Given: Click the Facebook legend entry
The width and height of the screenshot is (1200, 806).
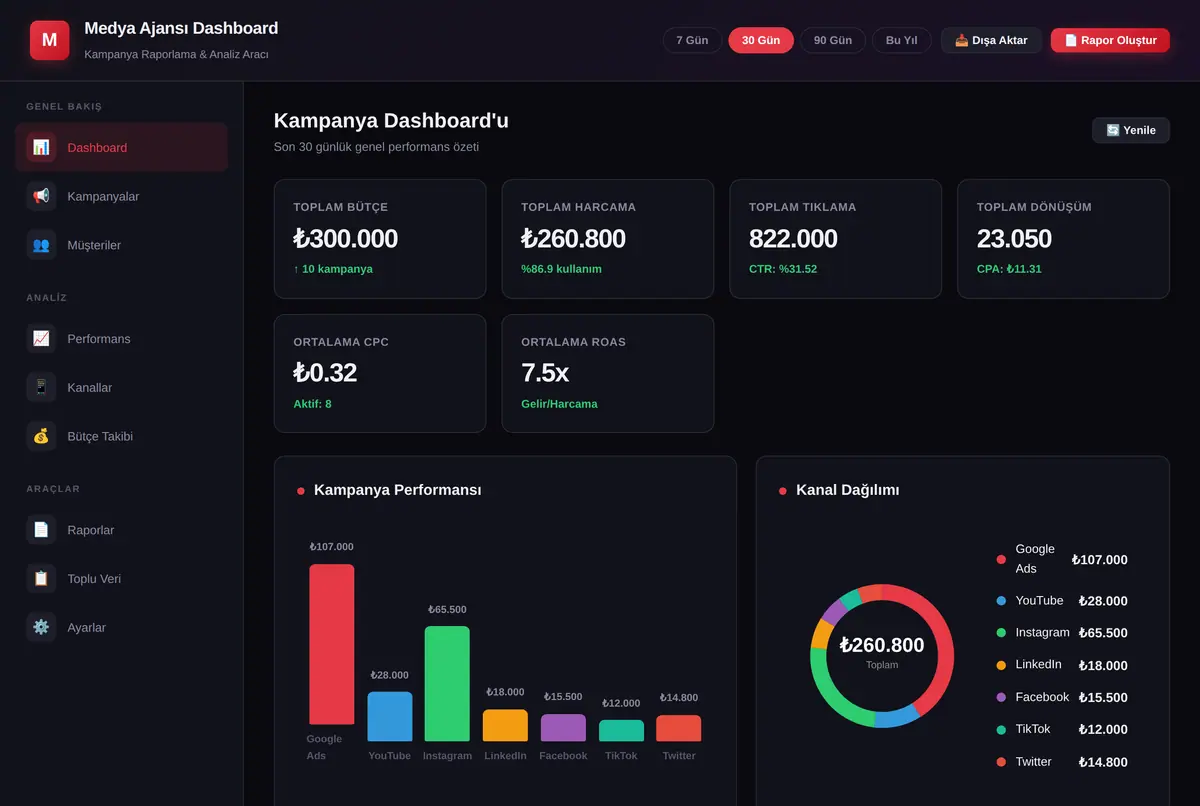Looking at the screenshot, I should coord(1062,697).
